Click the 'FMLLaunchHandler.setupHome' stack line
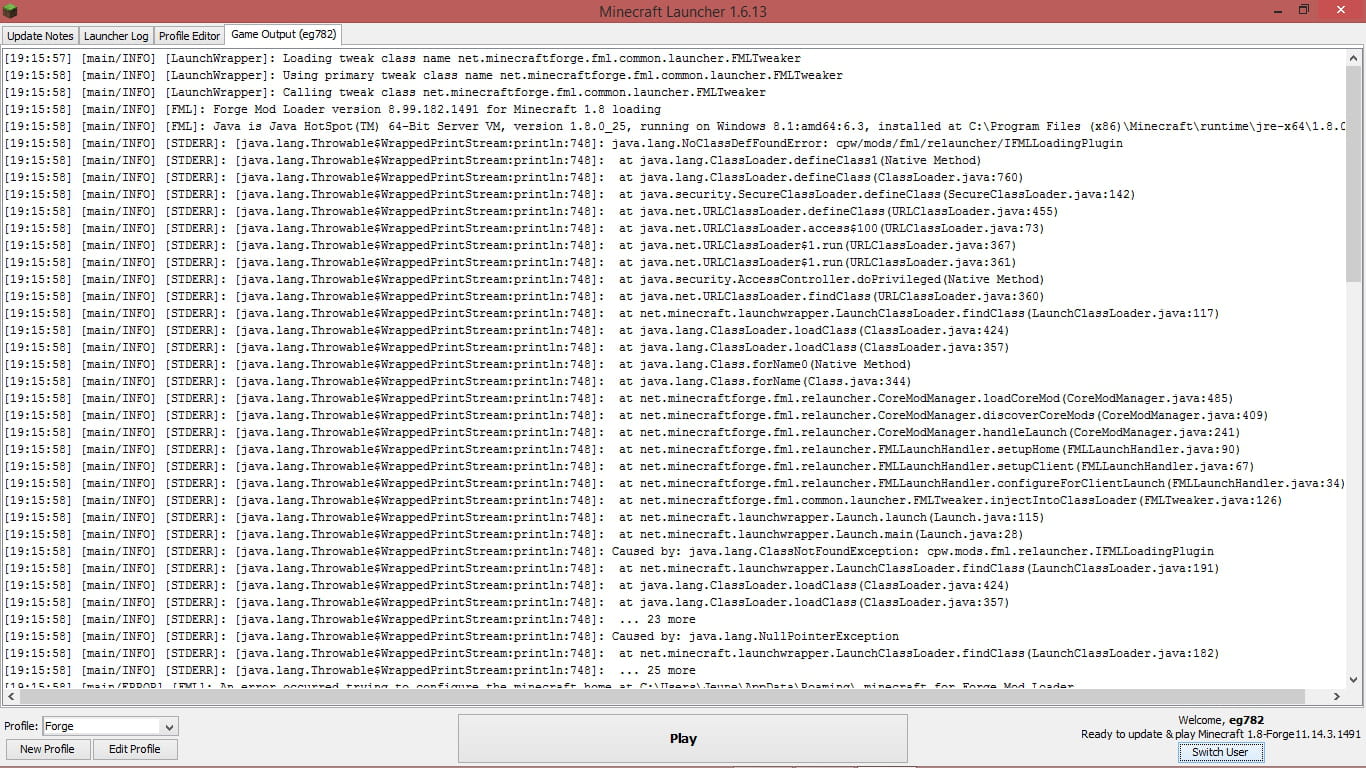The width and height of the screenshot is (1366, 768). click(622, 449)
